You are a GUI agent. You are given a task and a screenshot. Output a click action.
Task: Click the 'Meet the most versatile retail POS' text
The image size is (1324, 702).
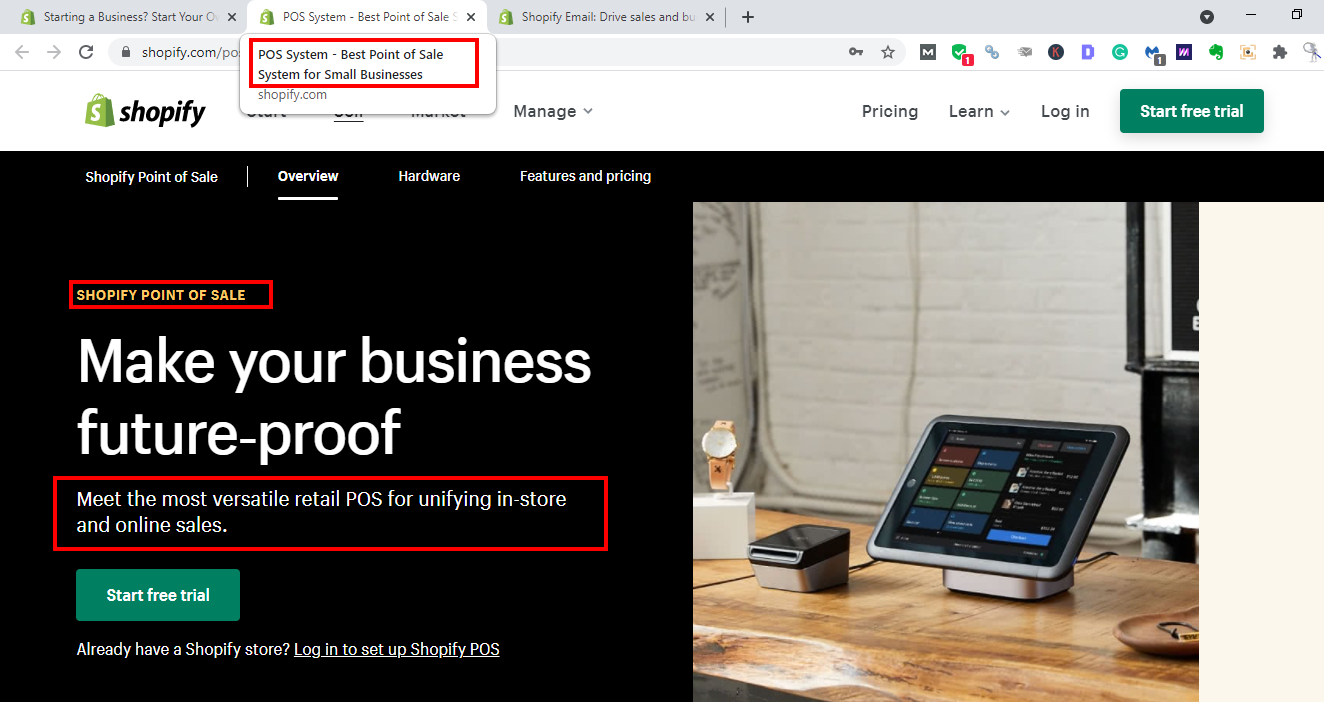click(x=322, y=511)
